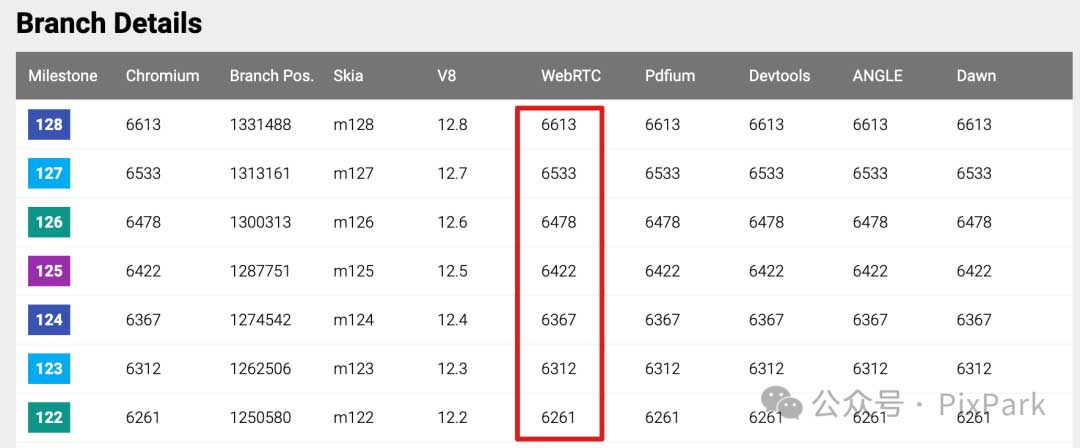Open the m127 Skia branch link
The width and height of the screenshot is (1080, 448).
353,173
